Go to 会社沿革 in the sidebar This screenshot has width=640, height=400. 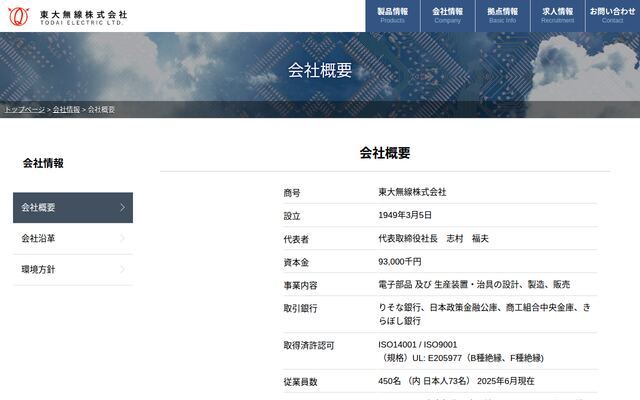[x=73, y=238]
